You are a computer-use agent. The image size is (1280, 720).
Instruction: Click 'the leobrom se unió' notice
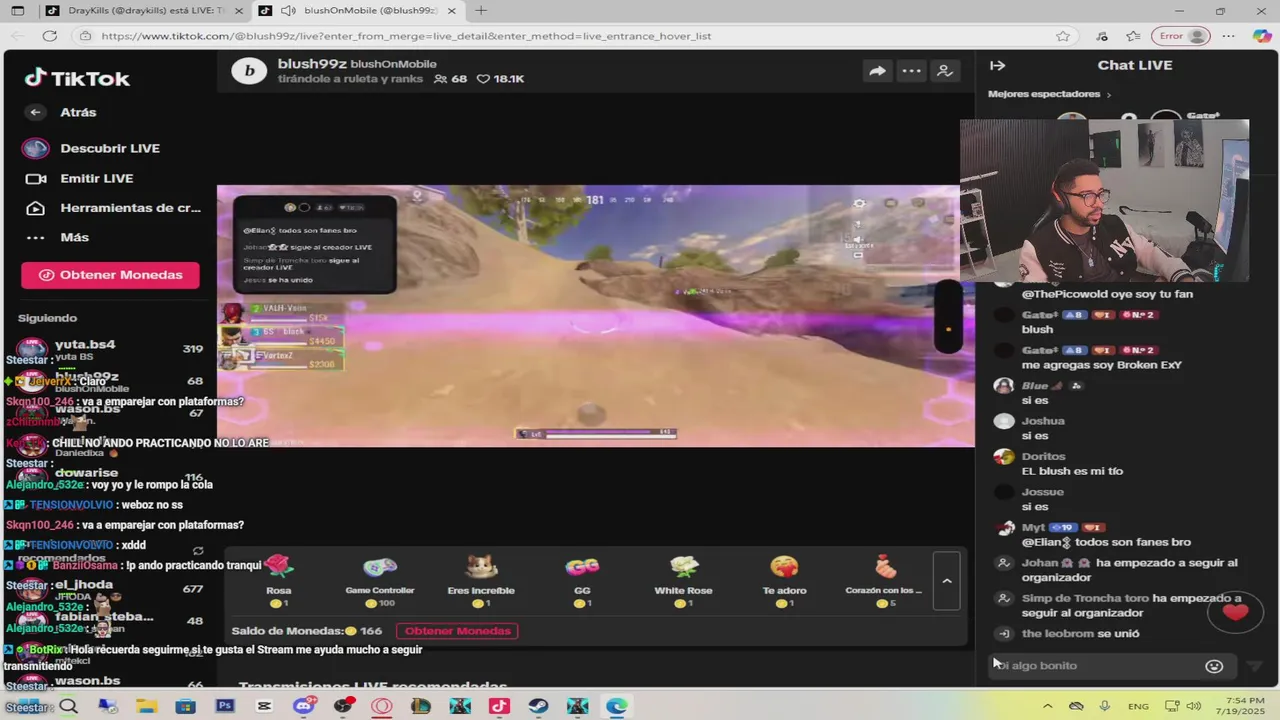tap(1080, 634)
